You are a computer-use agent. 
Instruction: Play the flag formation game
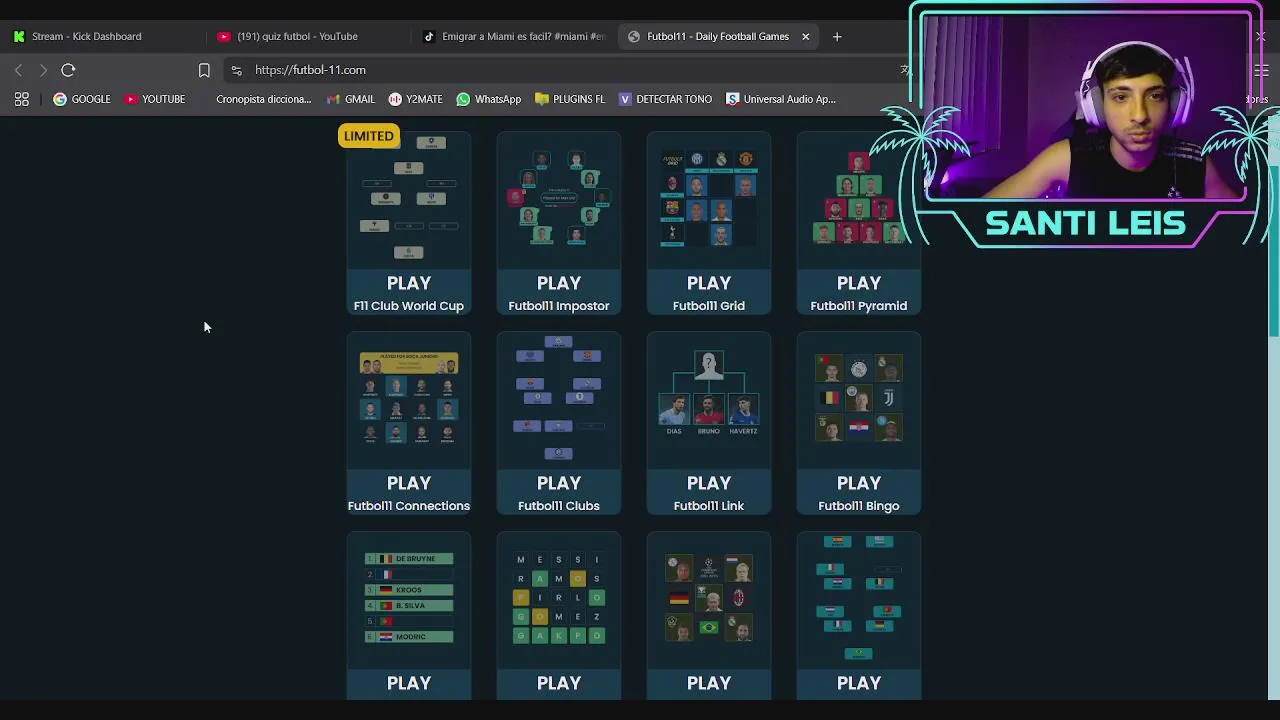(x=859, y=683)
